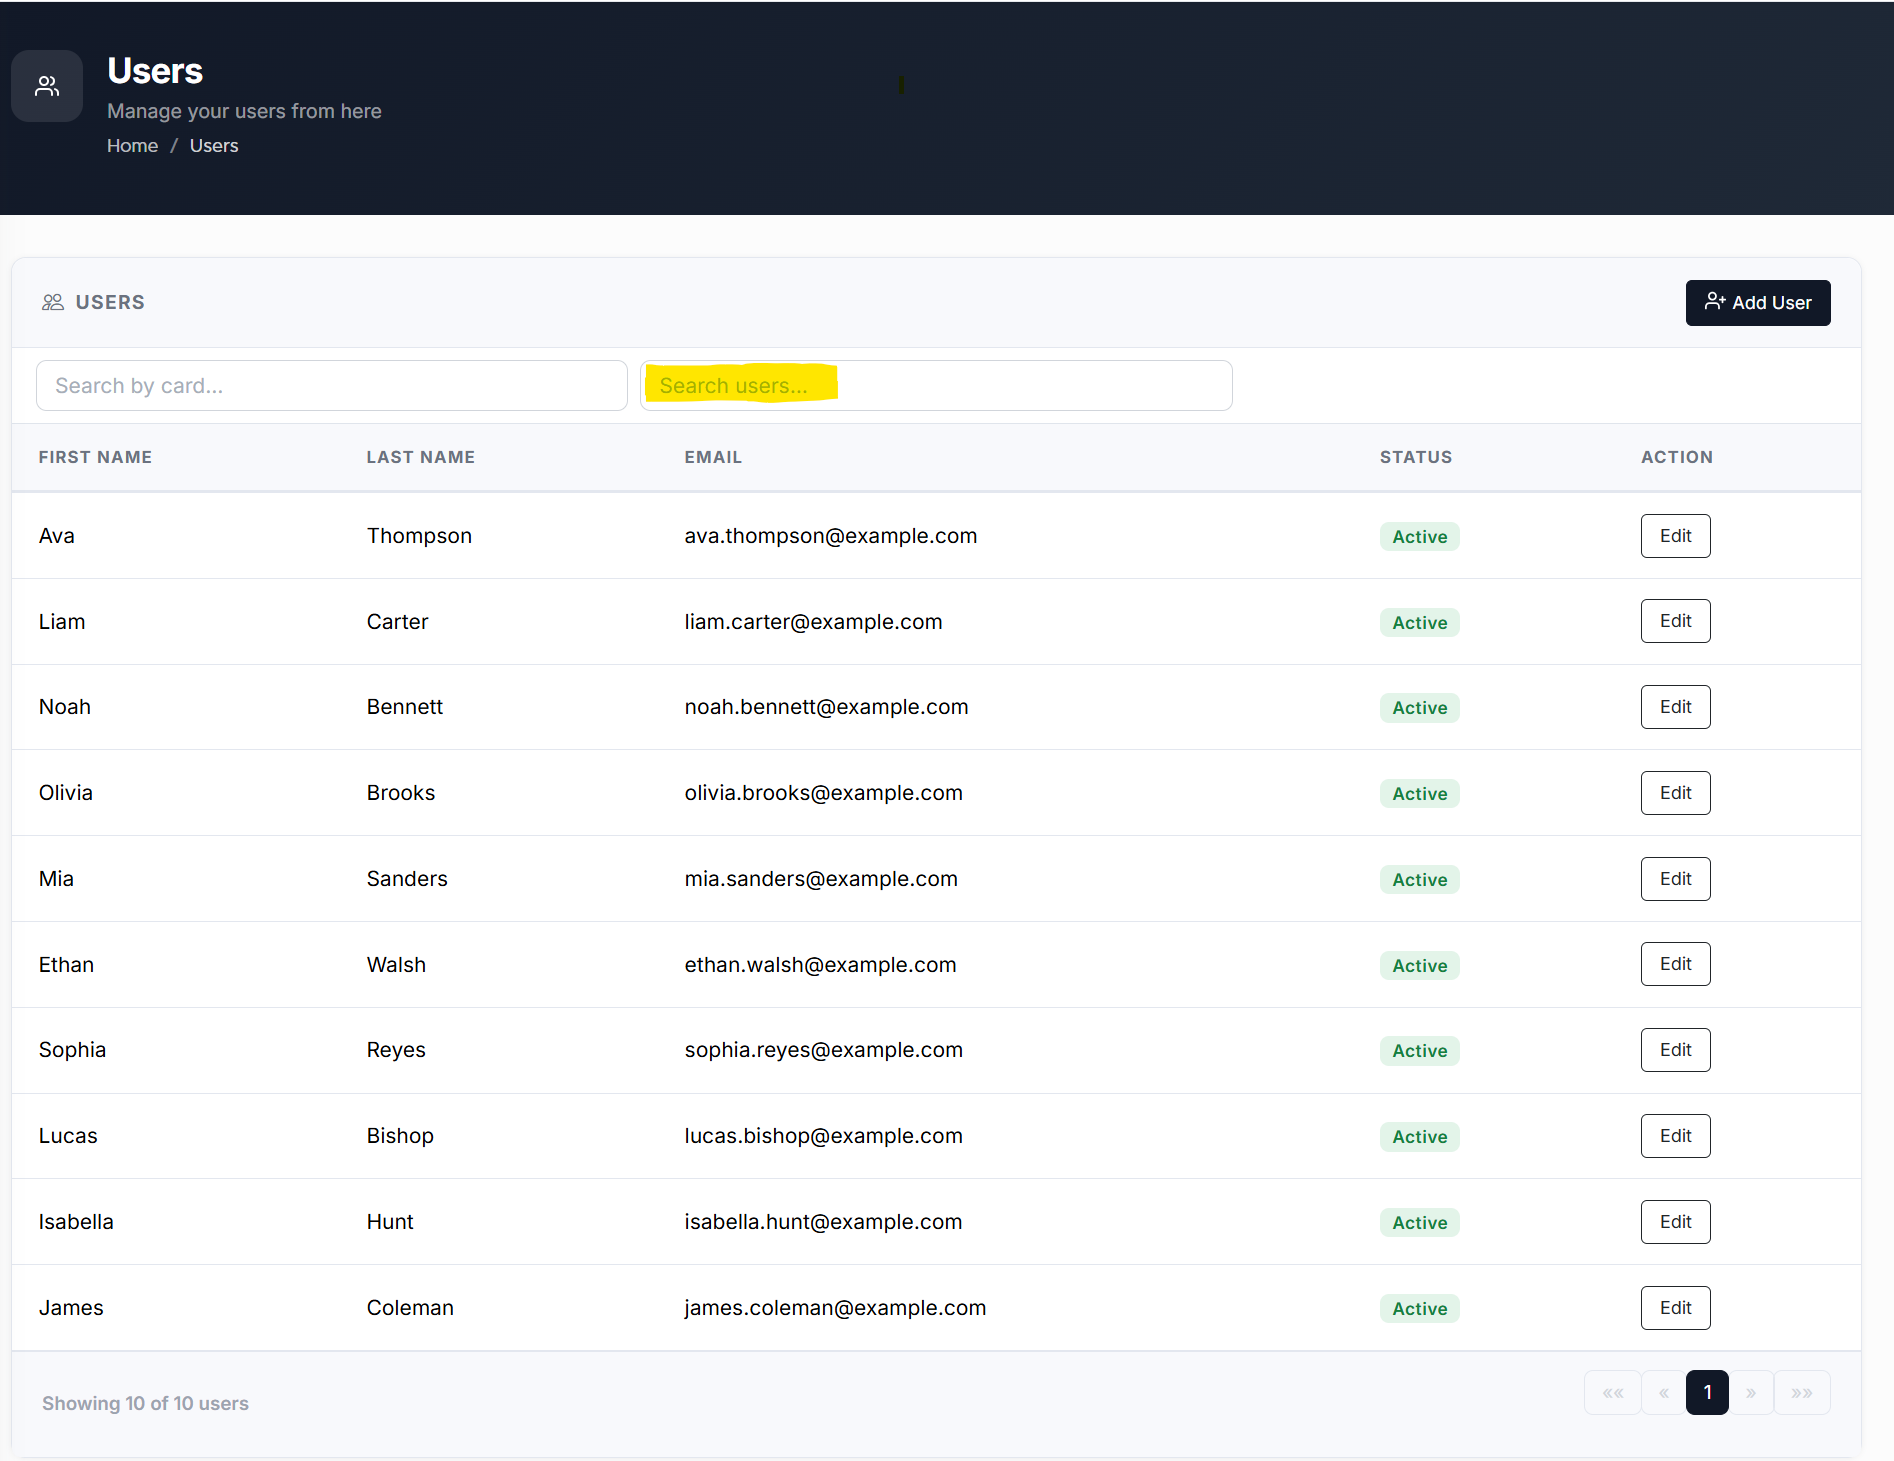Image resolution: width=1894 pixels, height=1461 pixels.
Task: Click the Users page title
Action: click(x=155, y=71)
